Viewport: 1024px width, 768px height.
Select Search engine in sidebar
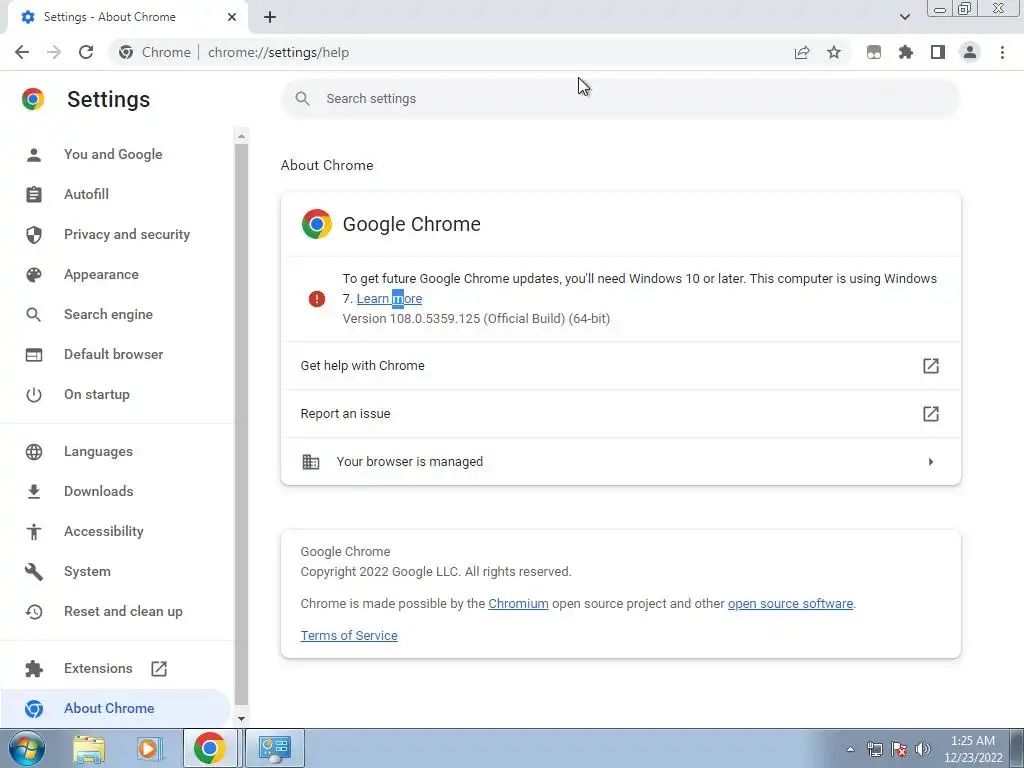pyautogui.click(x=116, y=314)
